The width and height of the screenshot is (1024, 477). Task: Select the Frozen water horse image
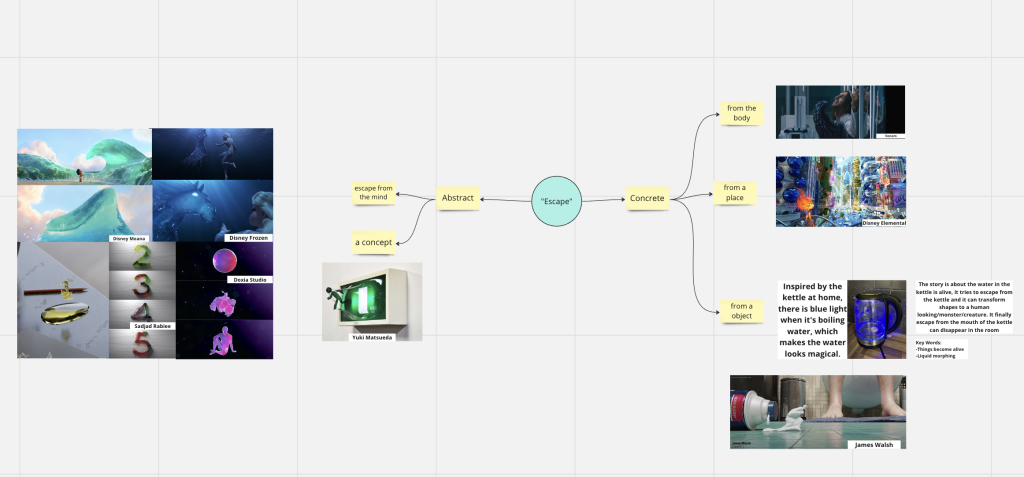tap(212, 210)
